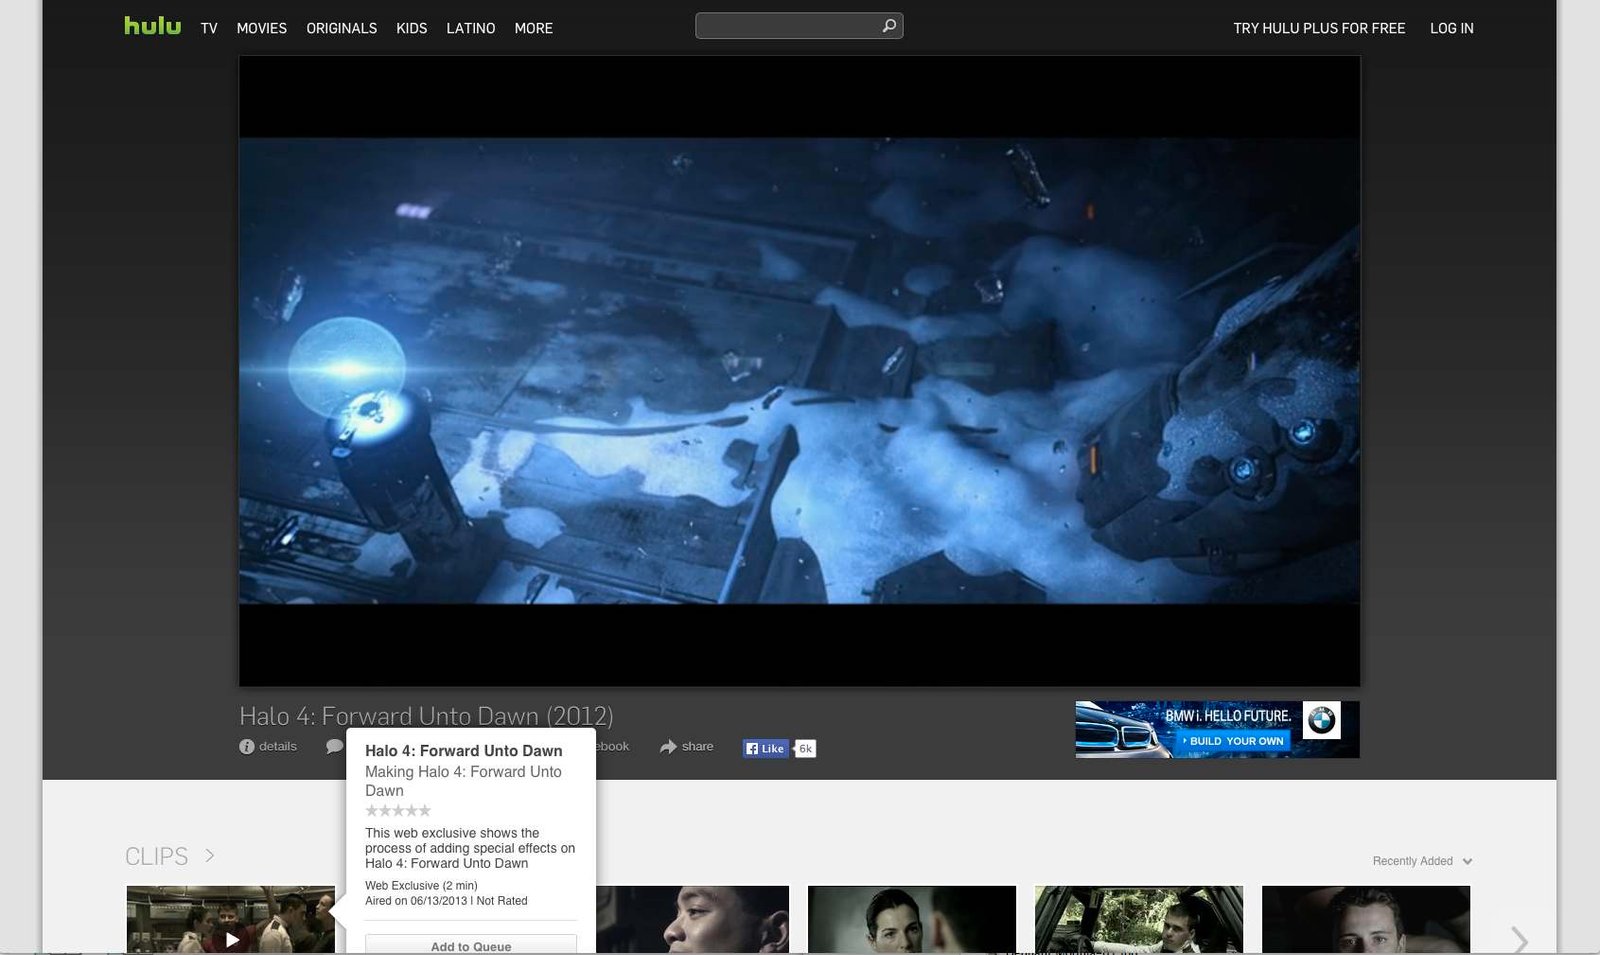The width and height of the screenshot is (1600, 955).
Task: Open the Recently Added sort dropdown
Action: click(1422, 861)
